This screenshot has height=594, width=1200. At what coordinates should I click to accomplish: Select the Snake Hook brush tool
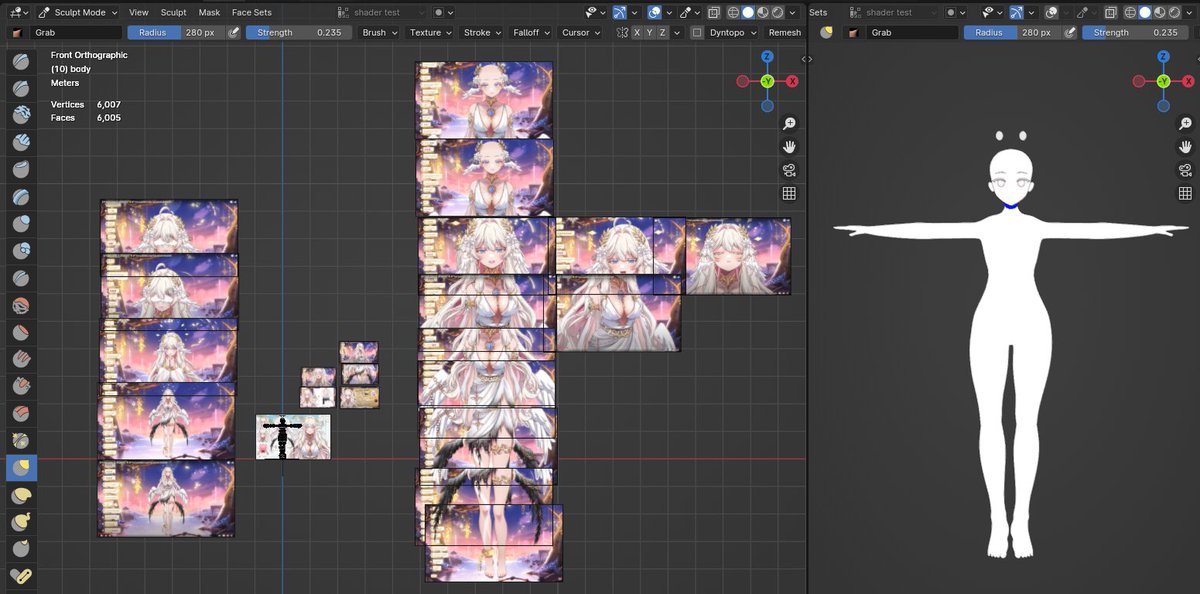(21, 521)
